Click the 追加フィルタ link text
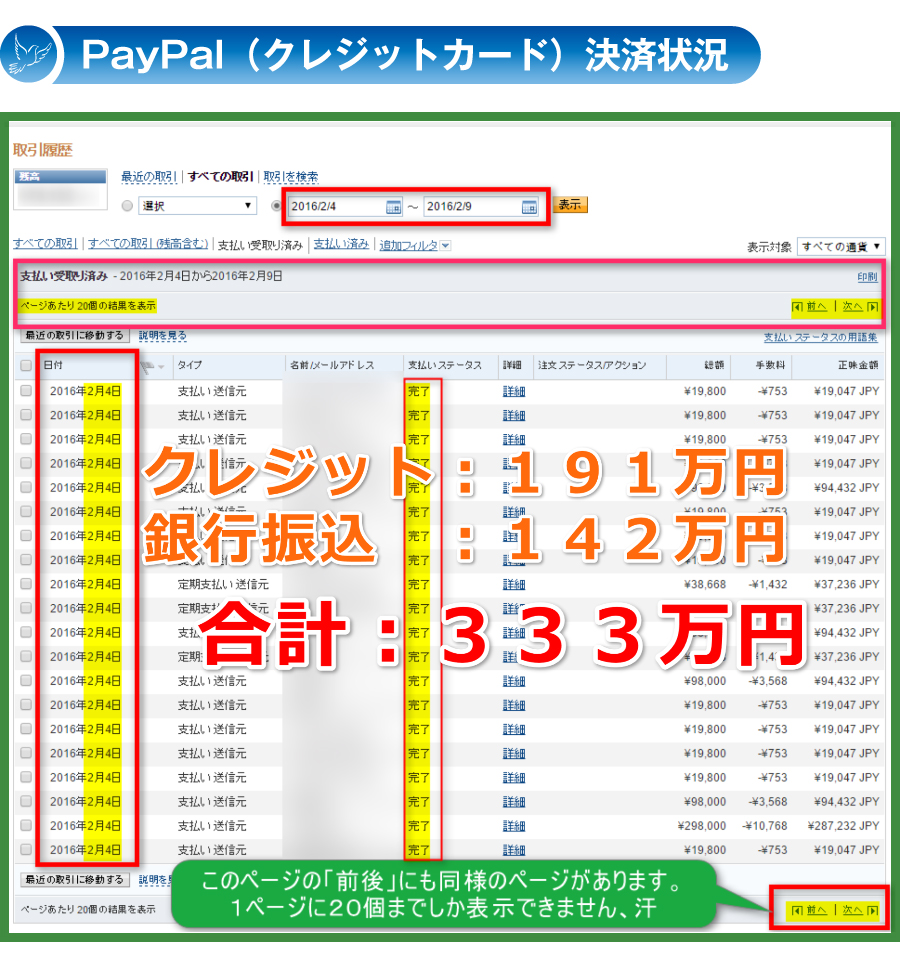Screen dimensions: 900x966 (408, 245)
